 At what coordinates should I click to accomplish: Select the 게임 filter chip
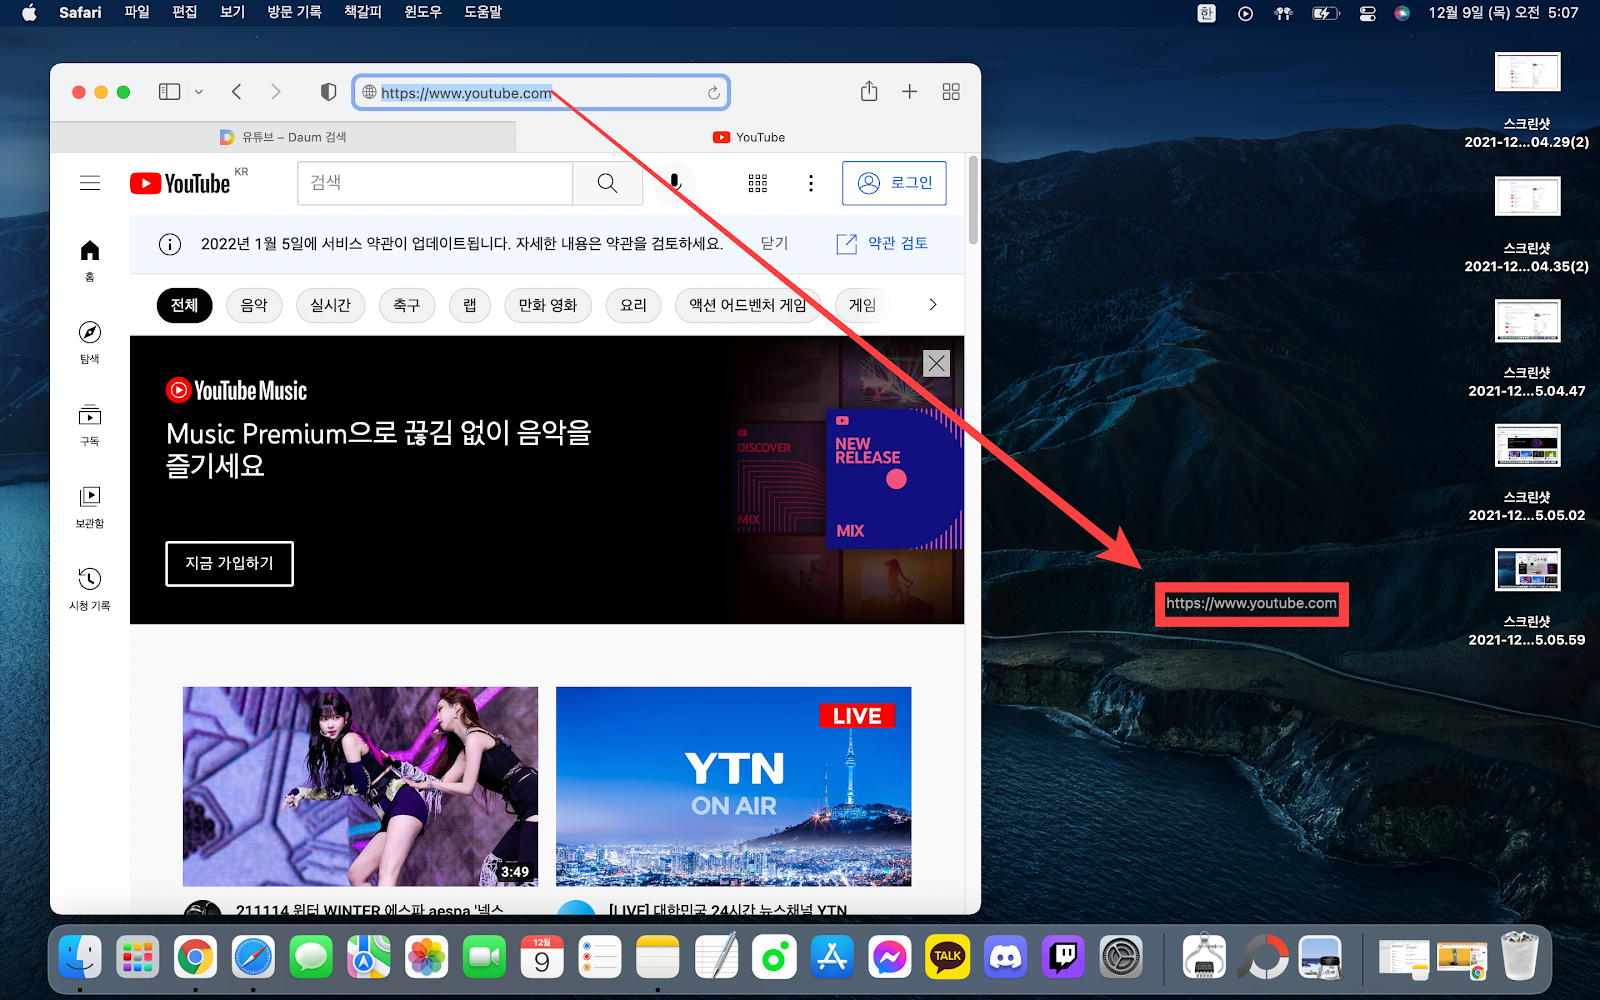862,305
